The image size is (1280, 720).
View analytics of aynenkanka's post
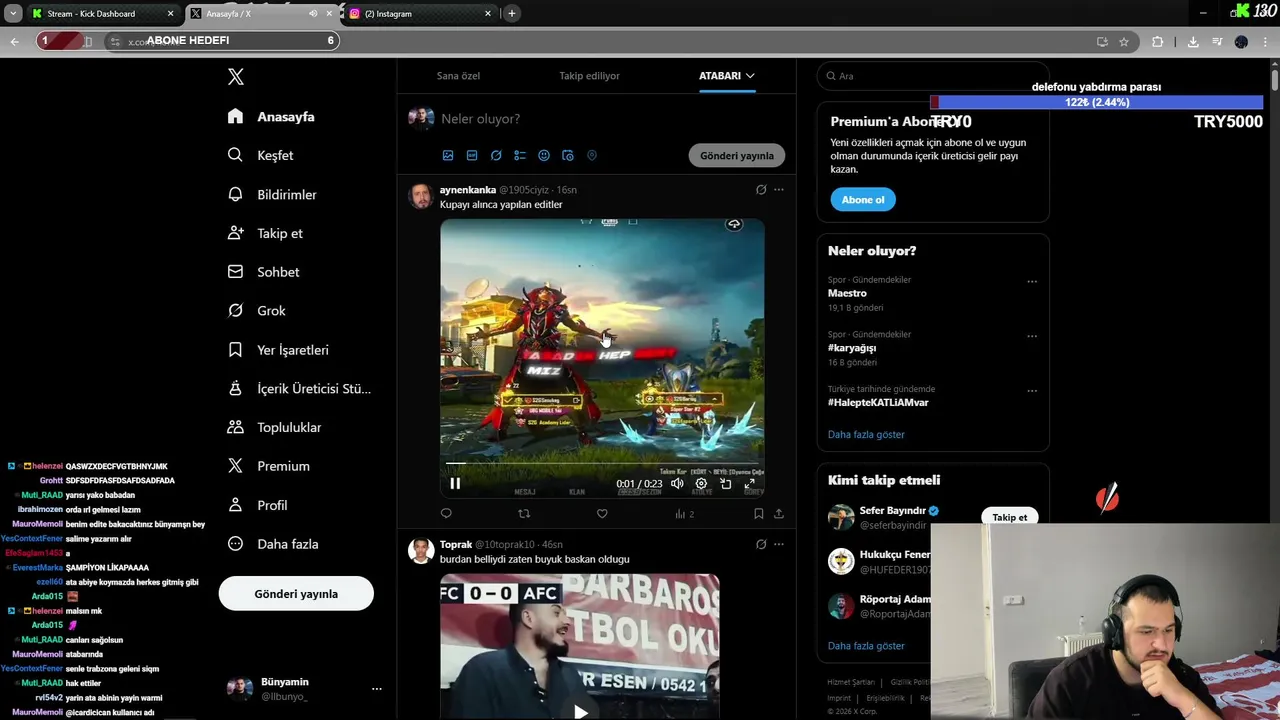(x=684, y=513)
